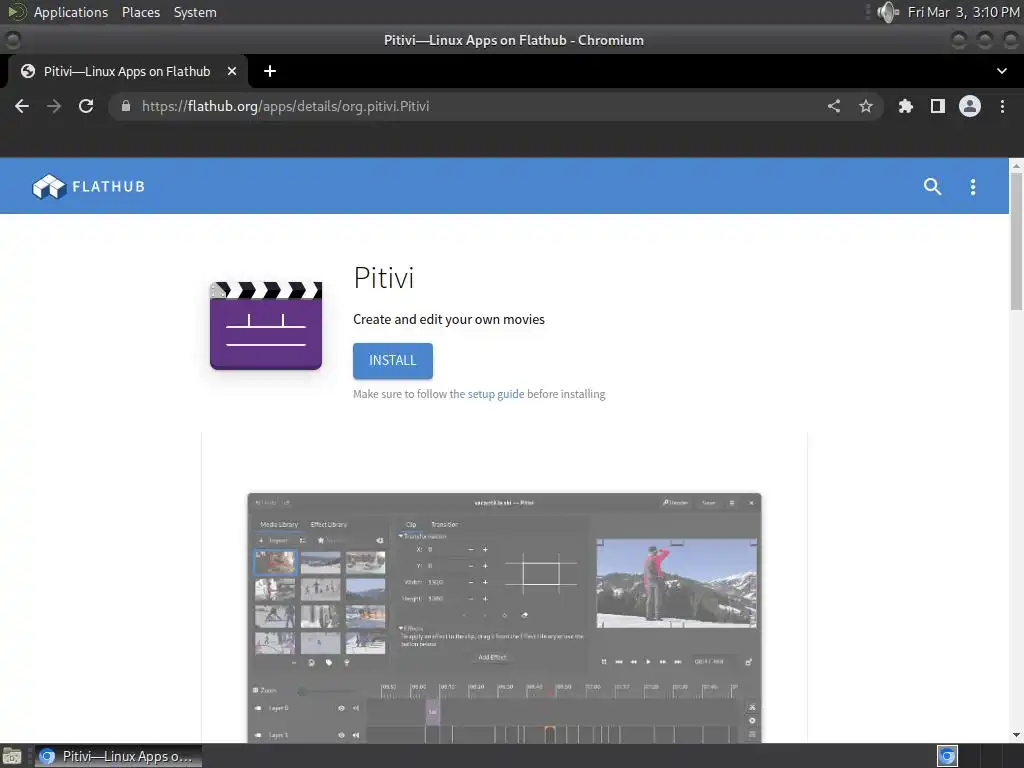This screenshot has width=1024, height=768.
Task: Select the Pitivi—Linux Apps on Flathub tab
Action: 127,71
